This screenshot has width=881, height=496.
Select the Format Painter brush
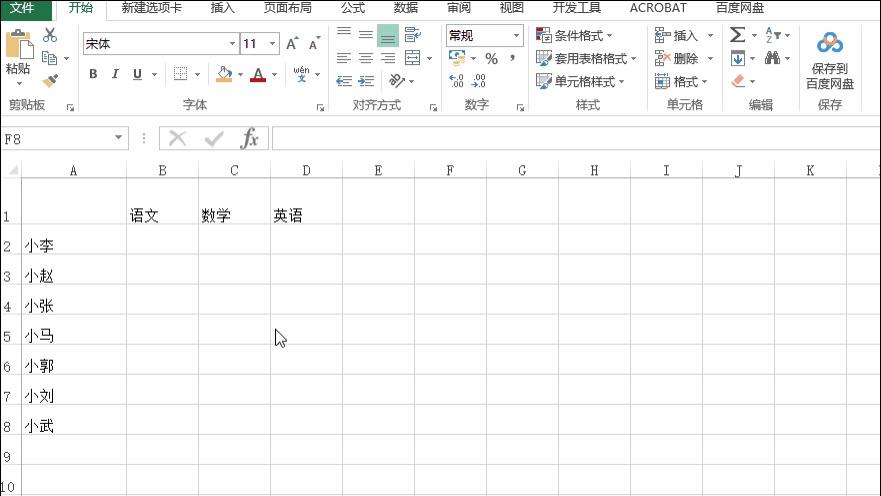pos(50,81)
